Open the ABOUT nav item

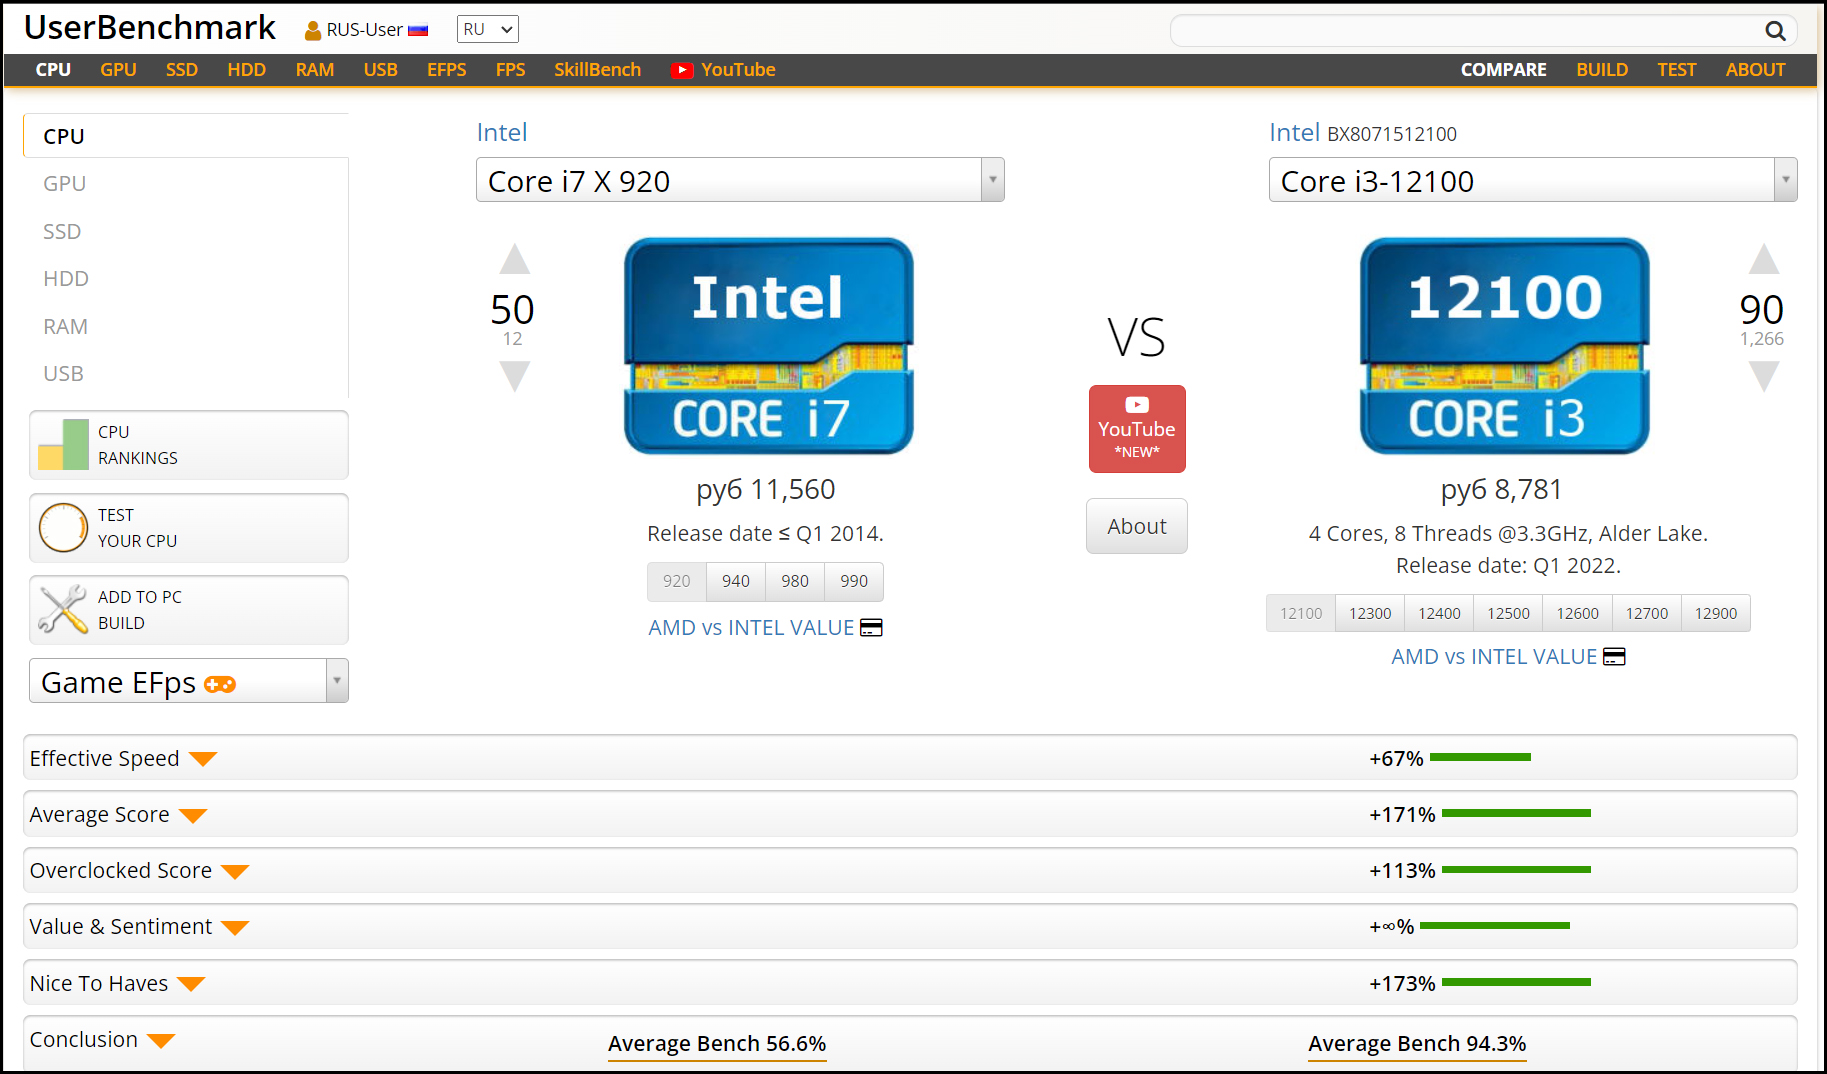pyautogui.click(x=1755, y=70)
